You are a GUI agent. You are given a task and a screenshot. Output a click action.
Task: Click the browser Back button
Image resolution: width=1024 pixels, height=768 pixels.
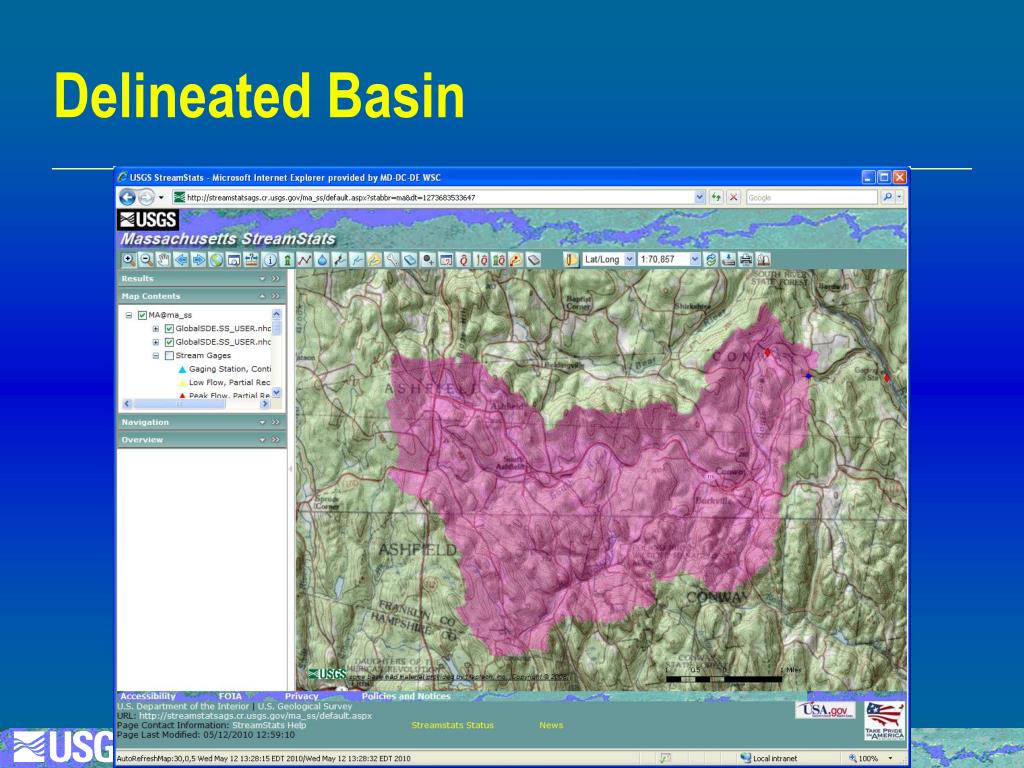pyautogui.click(x=127, y=197)
